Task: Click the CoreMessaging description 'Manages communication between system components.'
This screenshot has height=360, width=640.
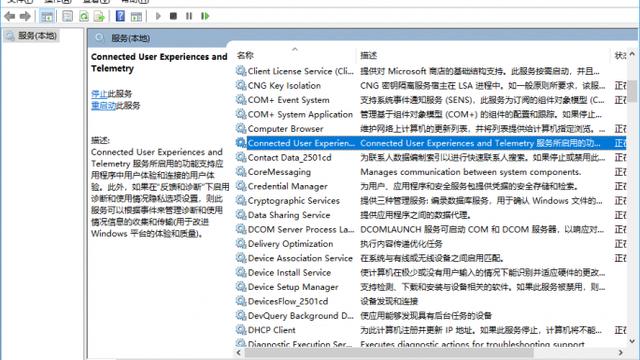Action: pyautogui.click(x=471, y=172)
